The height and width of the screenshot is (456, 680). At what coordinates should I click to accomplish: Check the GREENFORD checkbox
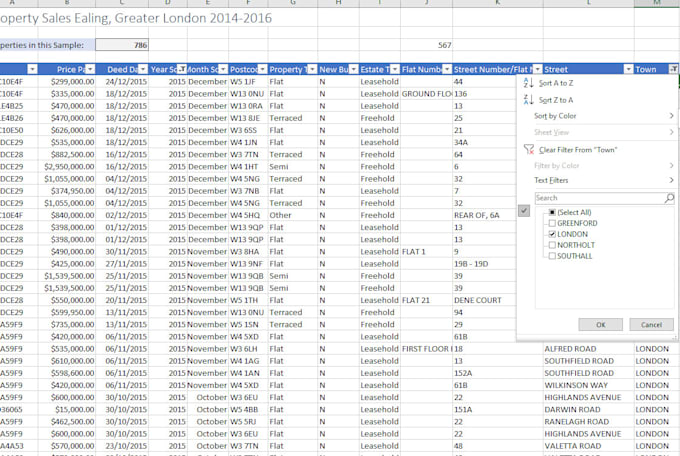point(552,223)
